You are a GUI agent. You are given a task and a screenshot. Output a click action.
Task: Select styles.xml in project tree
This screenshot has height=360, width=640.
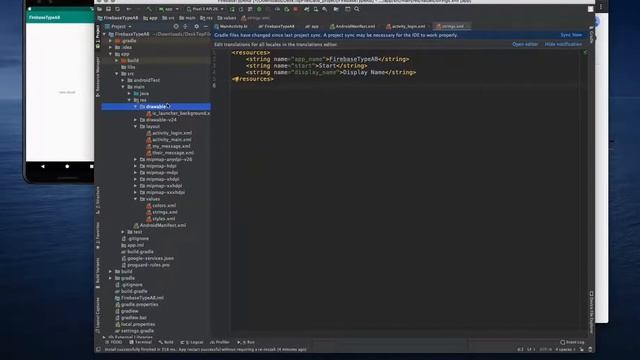pos(164,219)
